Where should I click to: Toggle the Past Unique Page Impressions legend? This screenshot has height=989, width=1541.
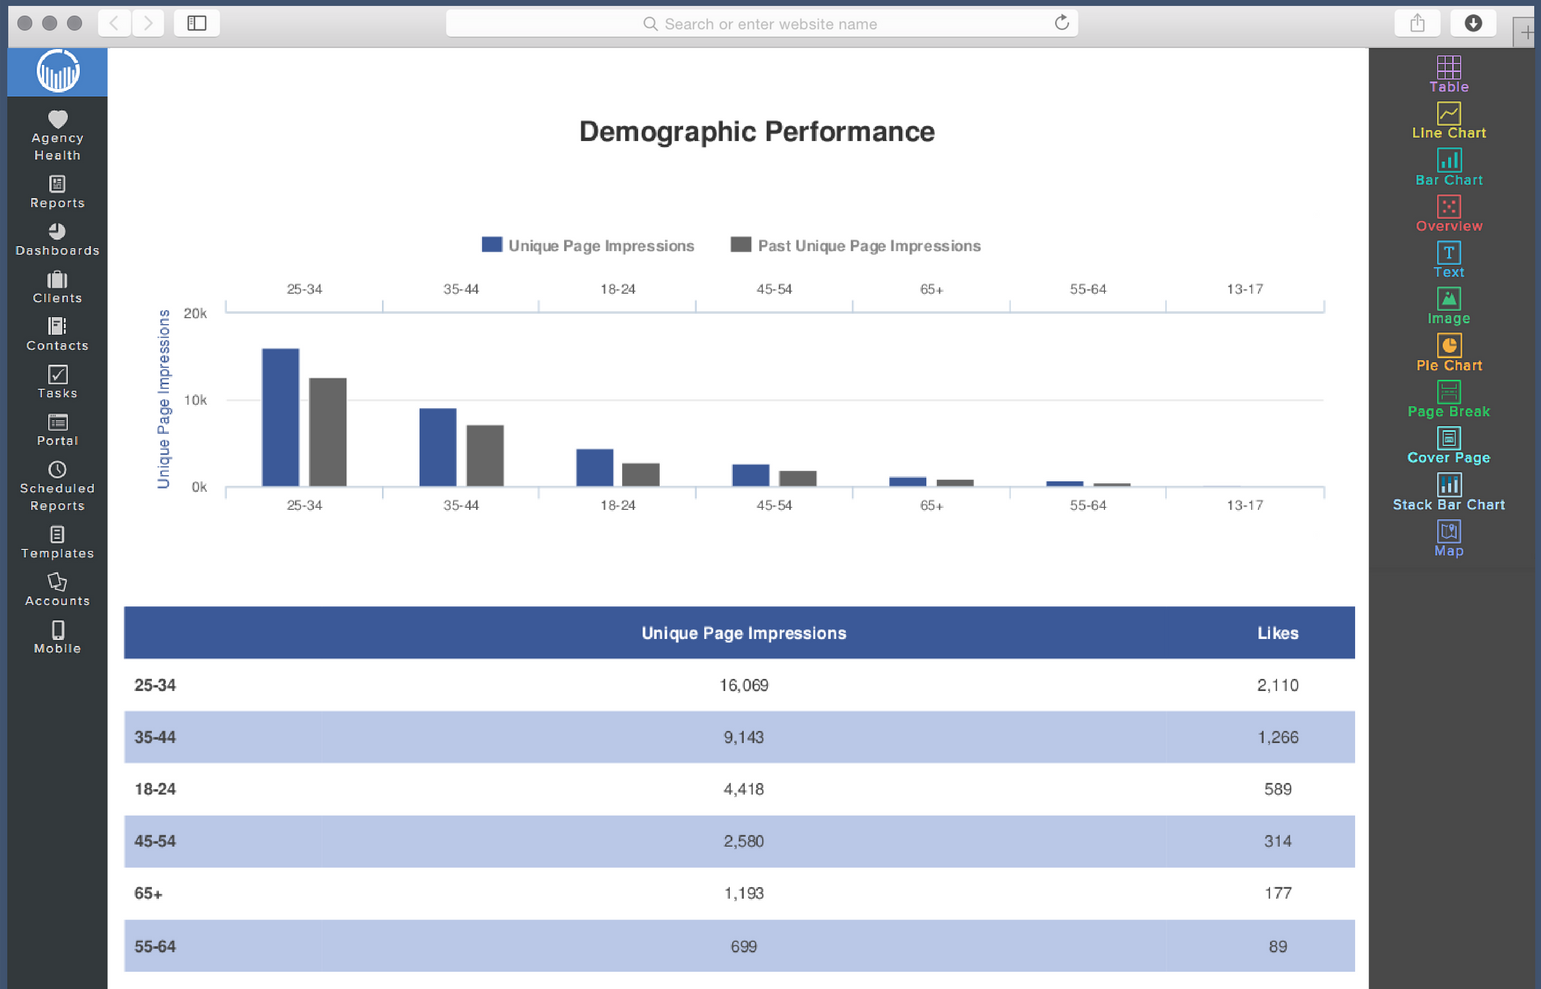(x=855, y=245)
